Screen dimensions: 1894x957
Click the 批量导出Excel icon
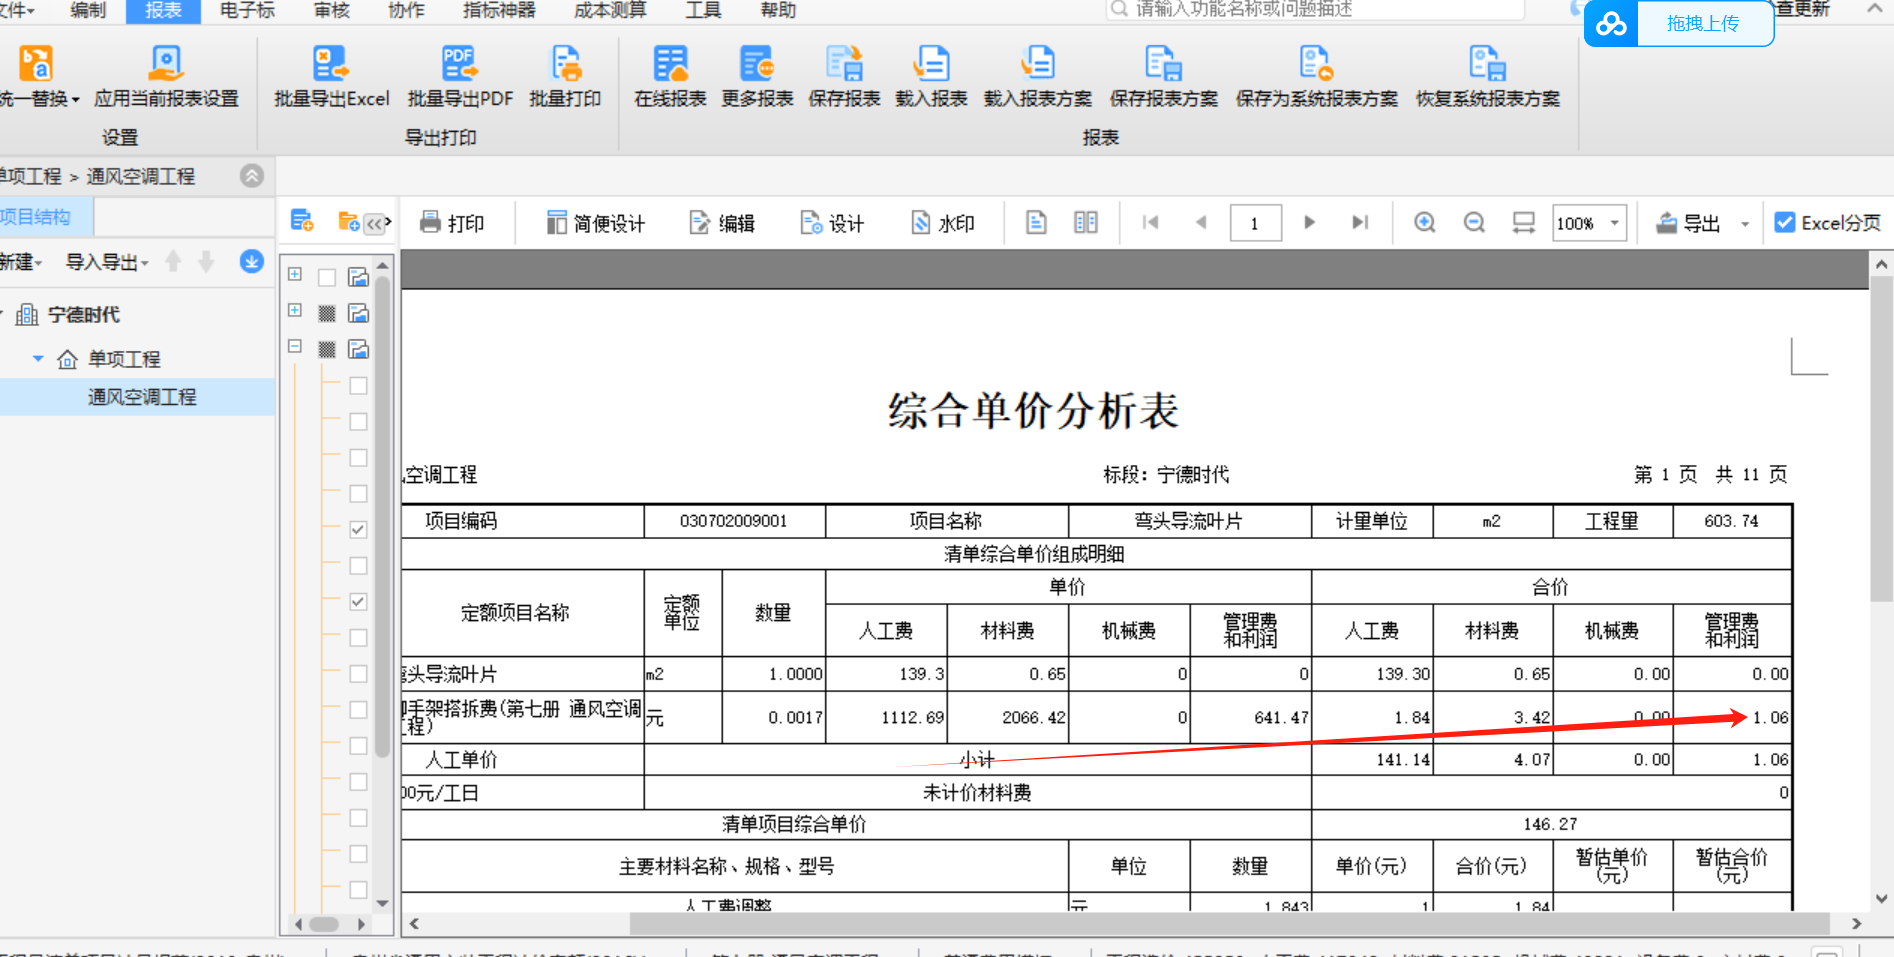(x=331, y=63)
